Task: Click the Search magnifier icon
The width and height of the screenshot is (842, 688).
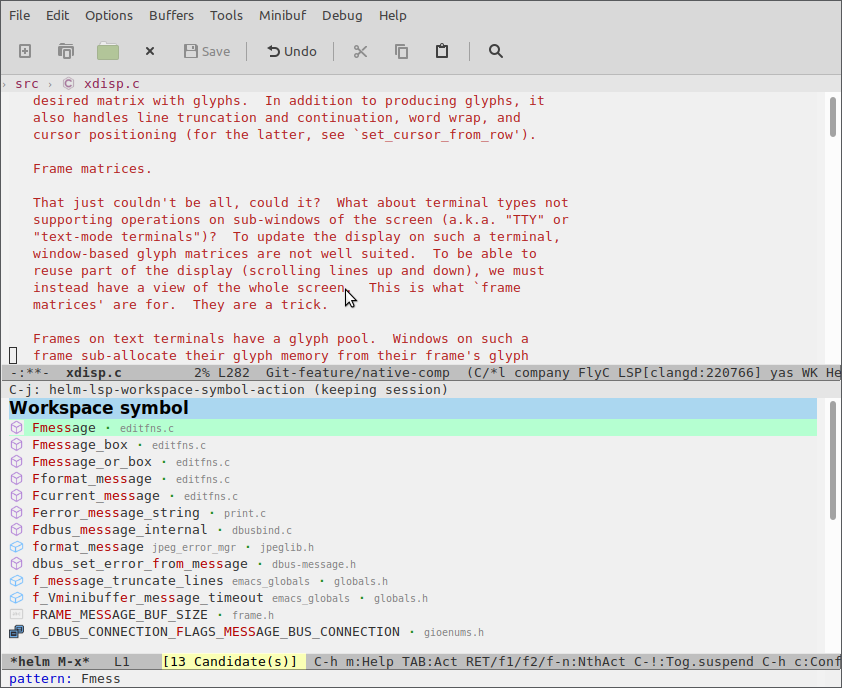Action: [x=495, y=51]
